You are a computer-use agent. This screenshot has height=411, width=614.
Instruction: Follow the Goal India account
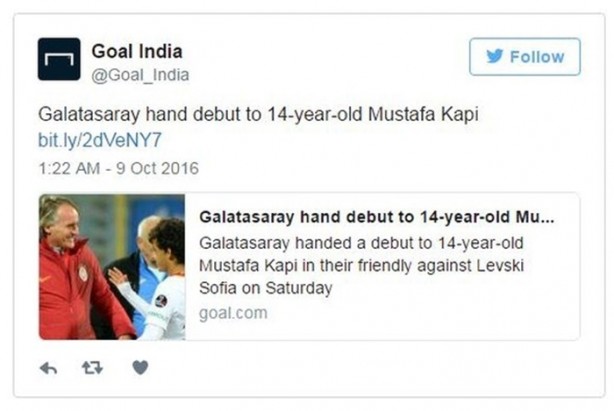(x=524, y=57)
